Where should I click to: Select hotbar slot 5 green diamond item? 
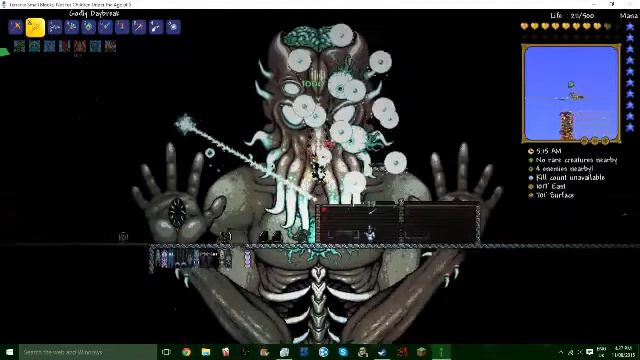88,27
